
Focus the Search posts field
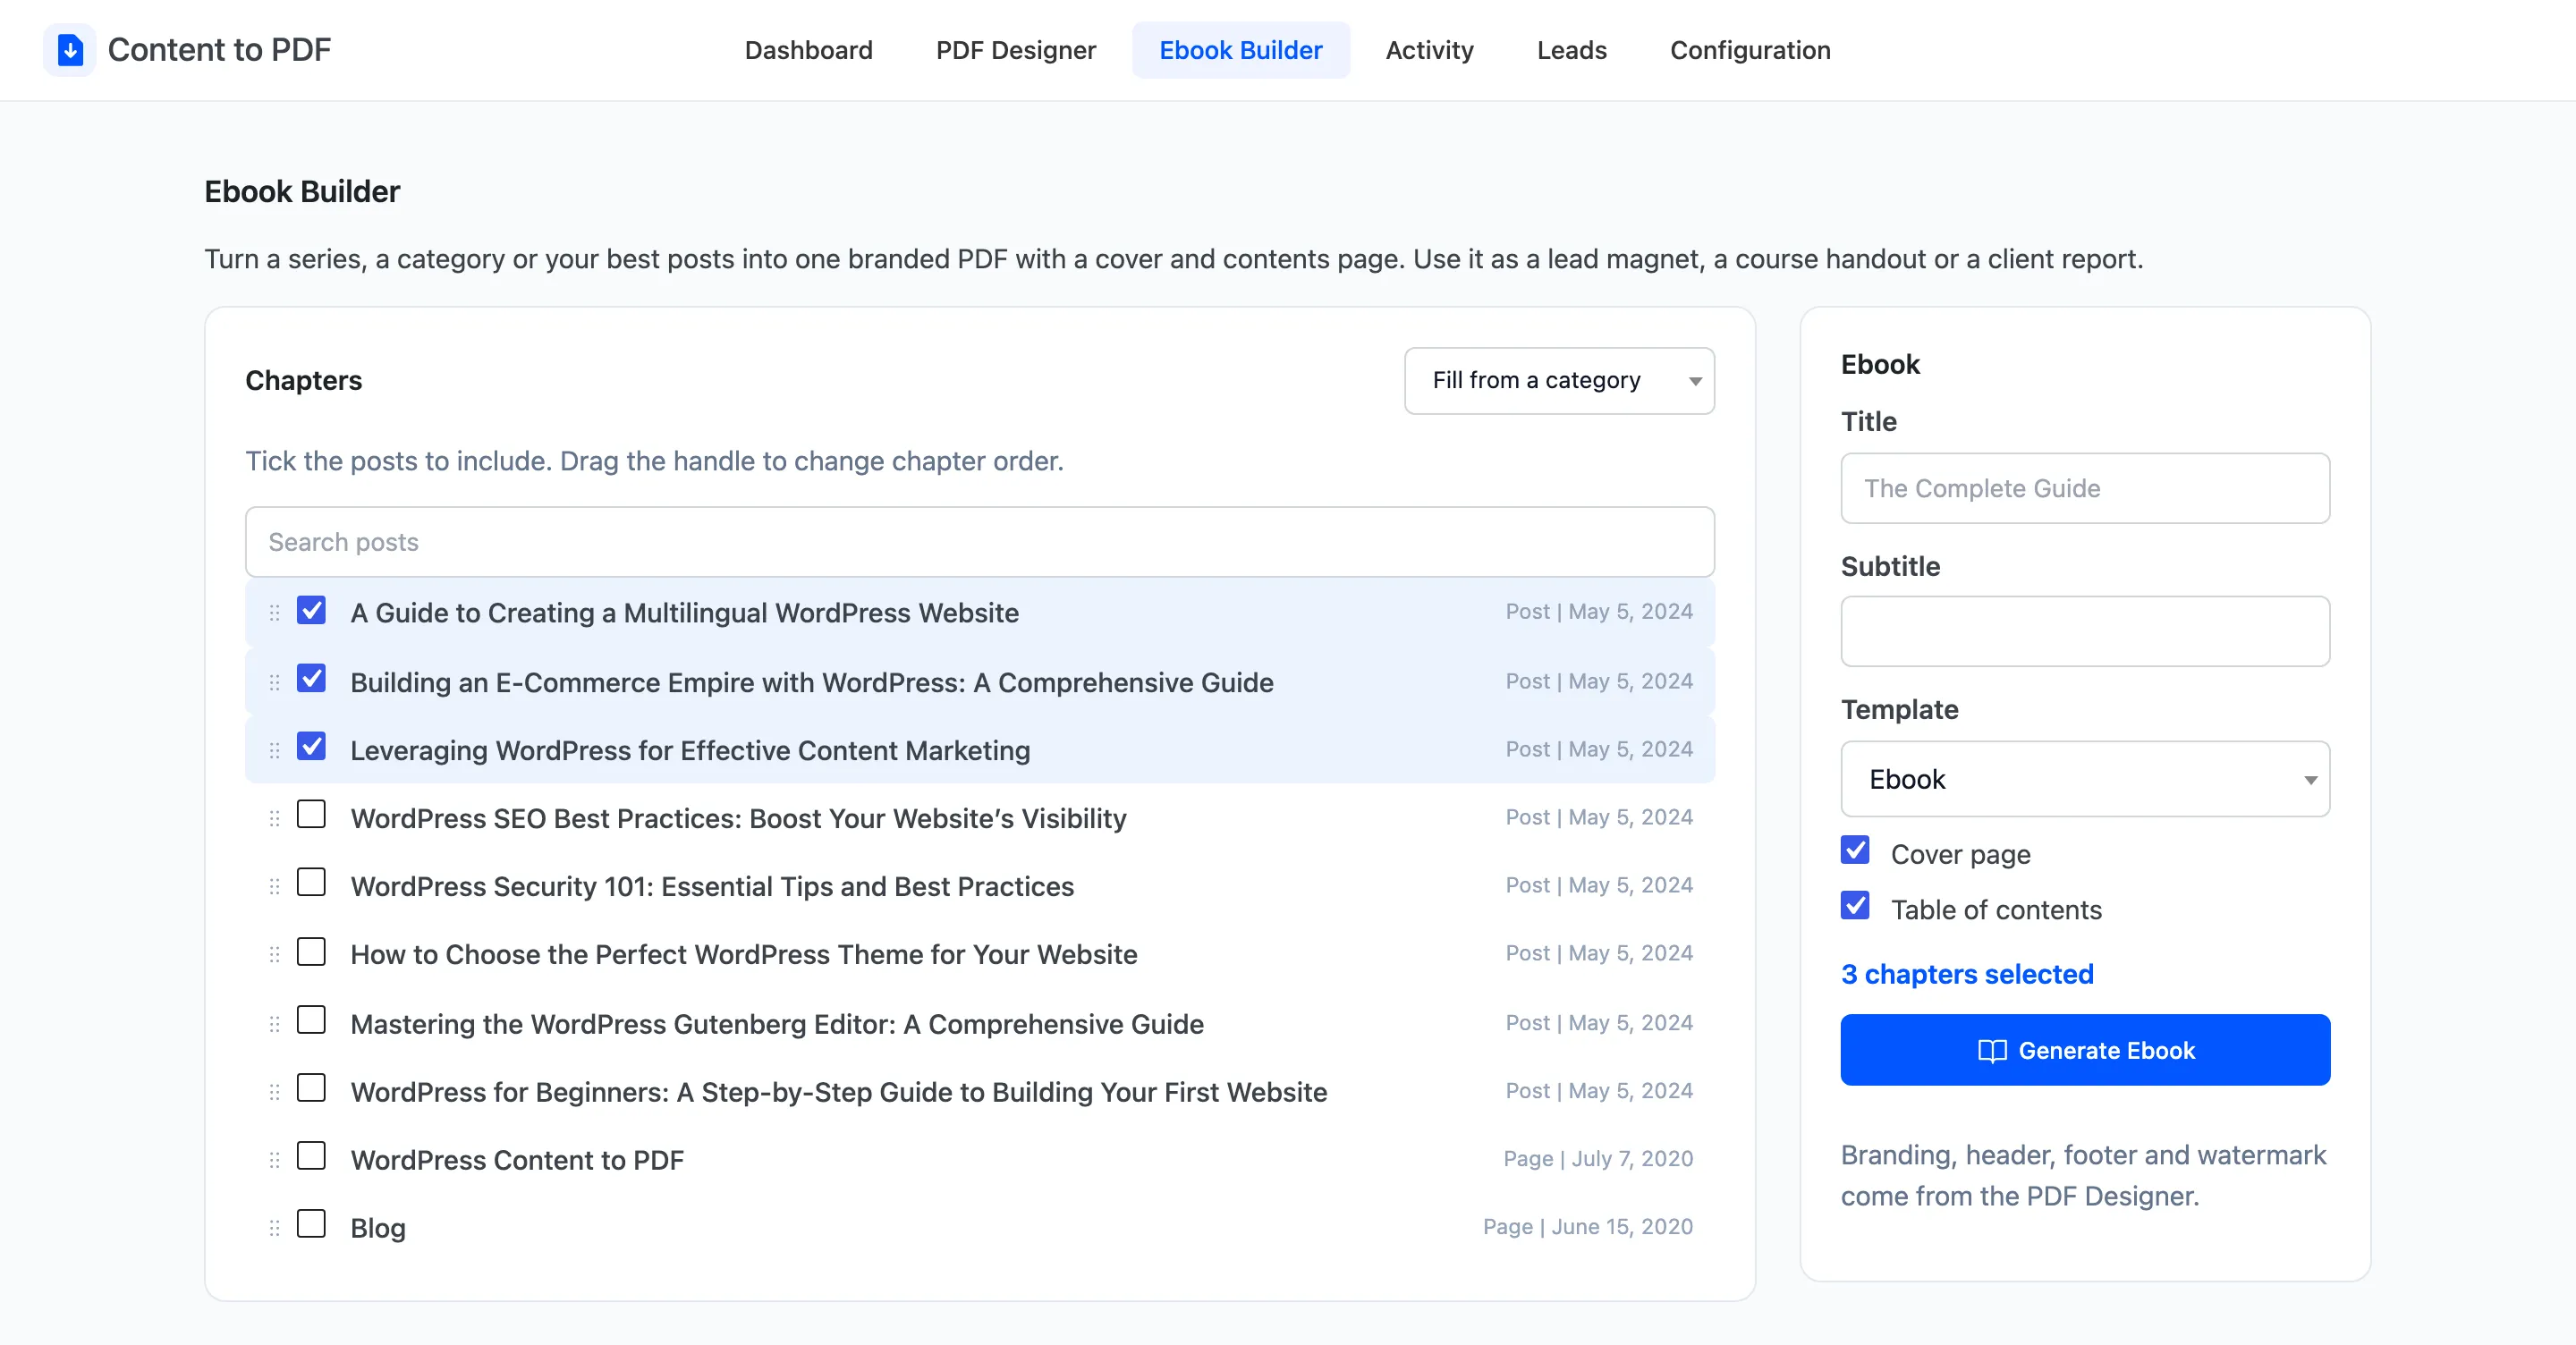coord(980,542)
